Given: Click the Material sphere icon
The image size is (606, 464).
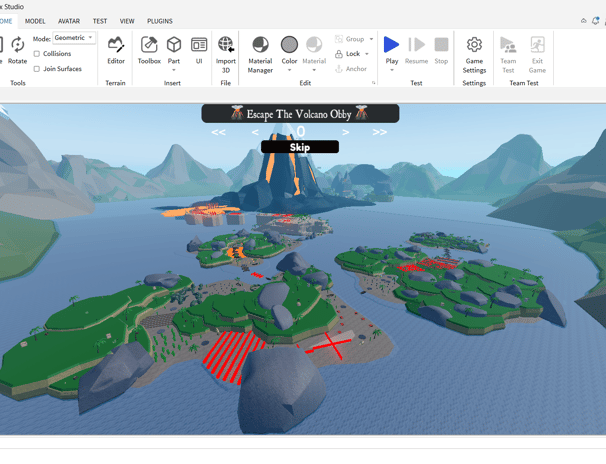Looking at the screenshot, I should tap(314, 44).
